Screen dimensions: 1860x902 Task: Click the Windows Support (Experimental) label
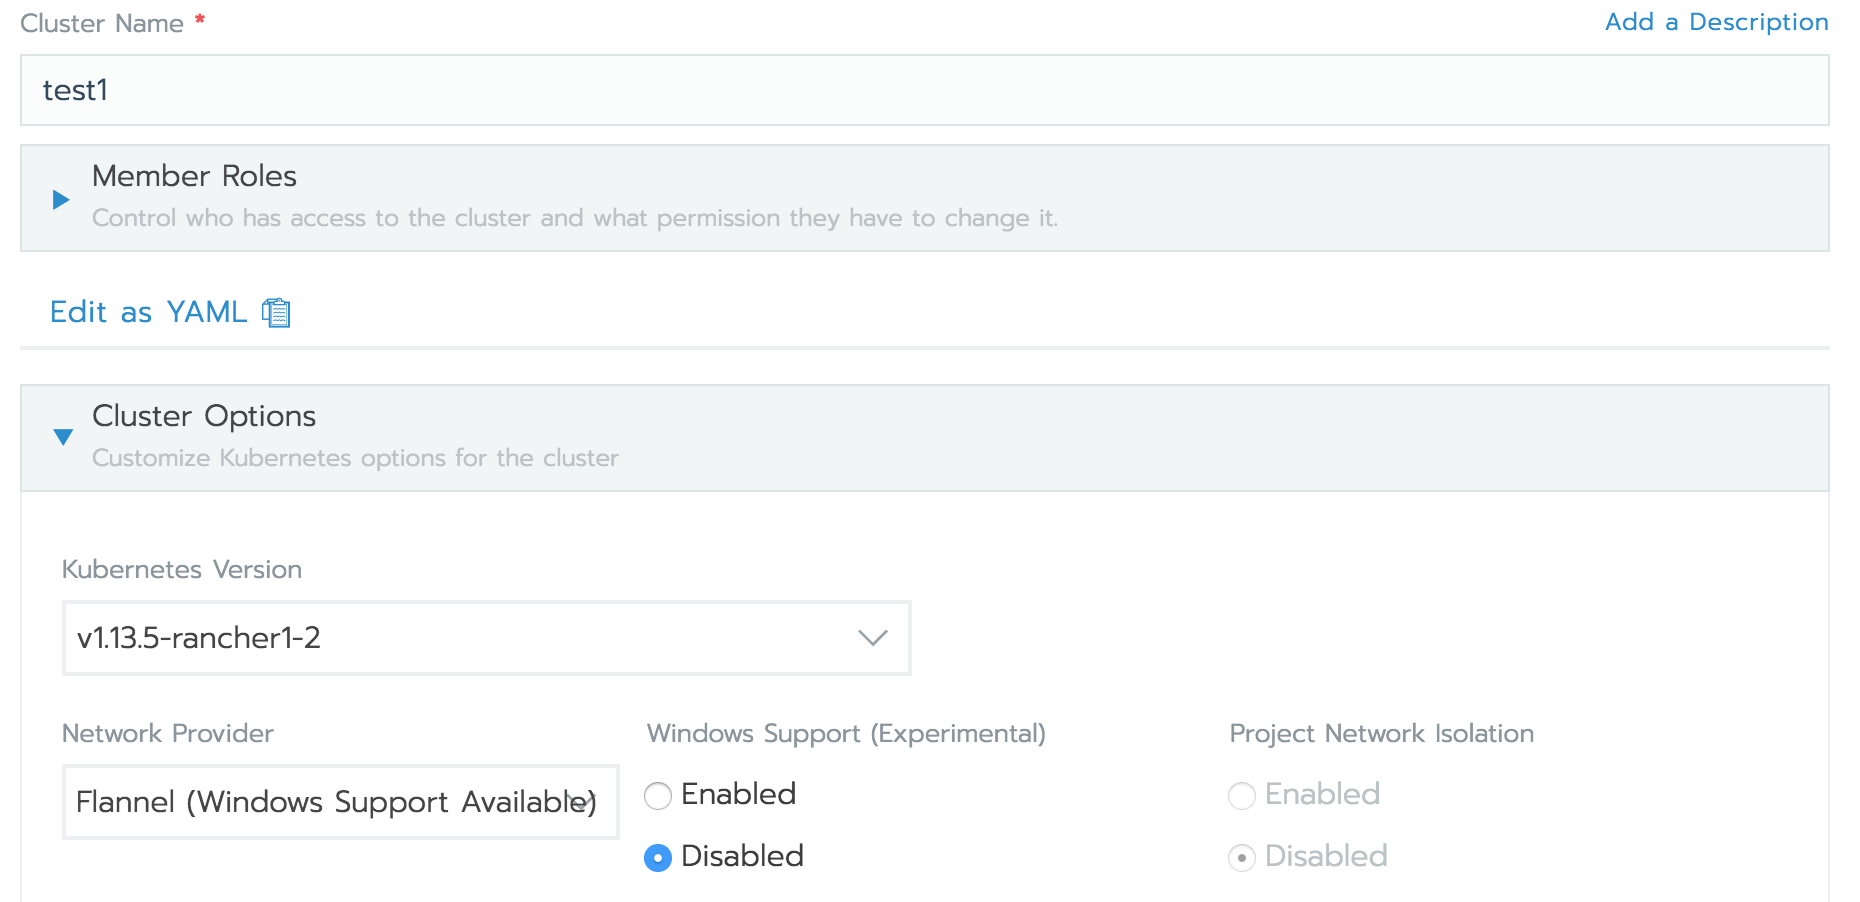[846, 734]
